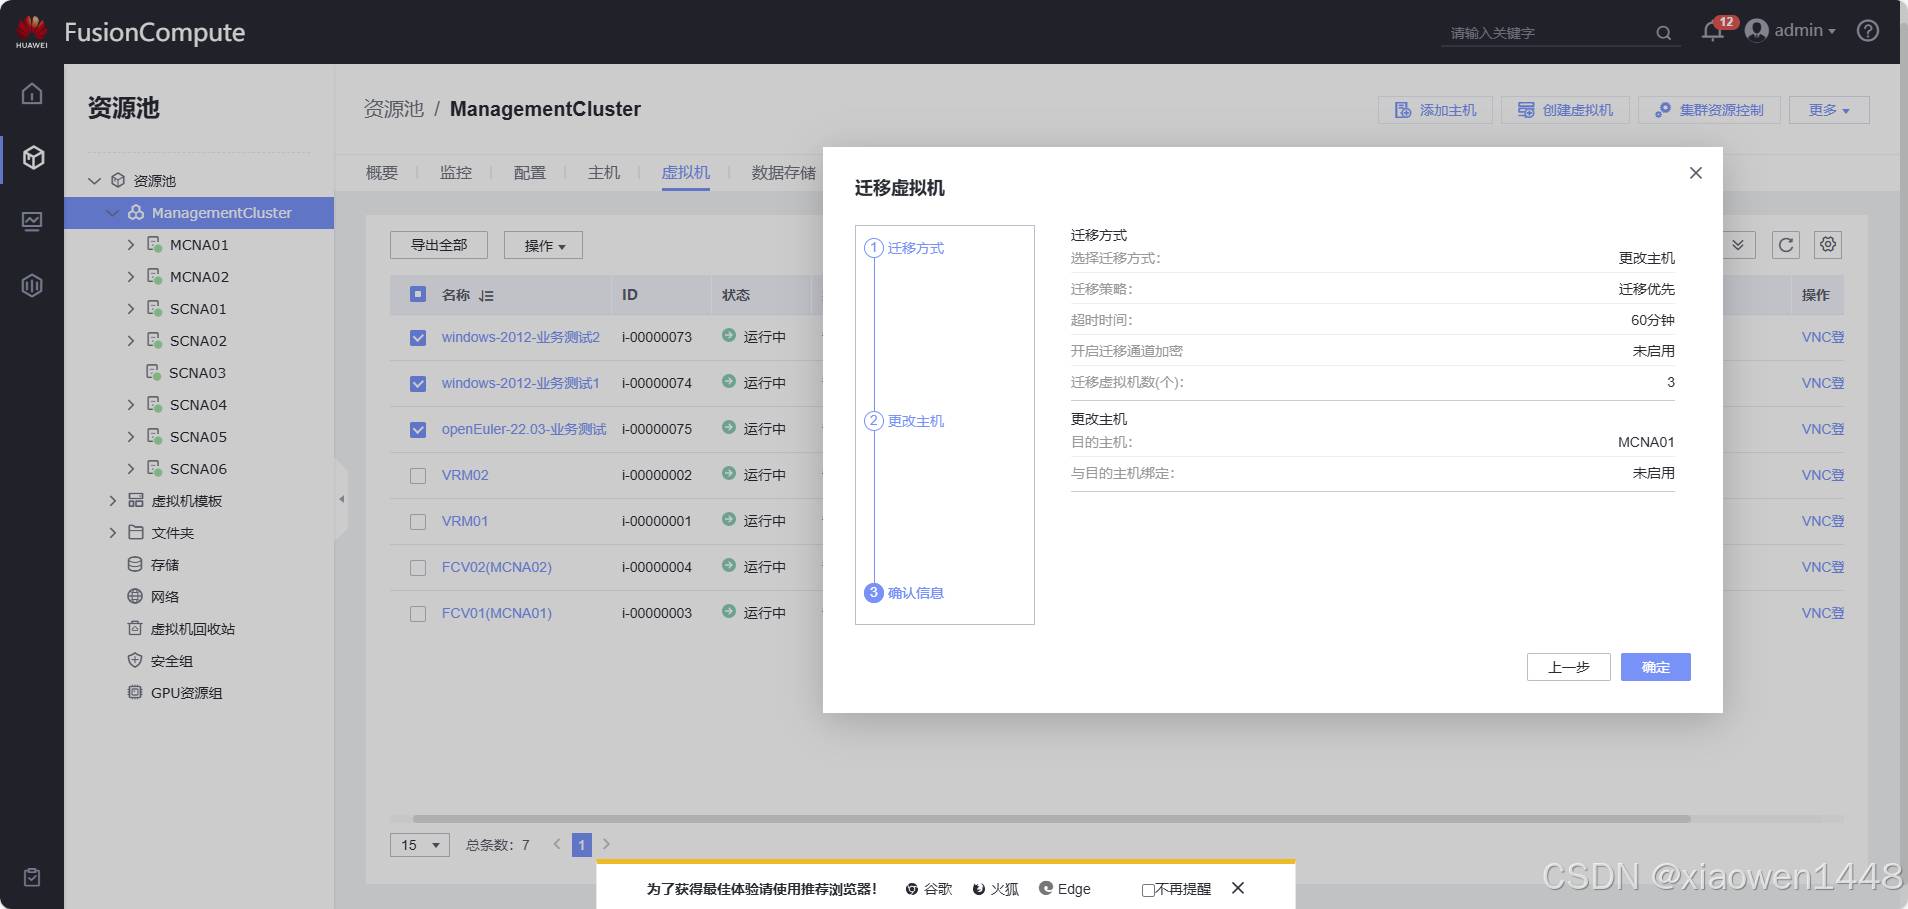
Task: Click the 确定 button in dialog
Action: pyautogui.click(x=1655, y=667)
